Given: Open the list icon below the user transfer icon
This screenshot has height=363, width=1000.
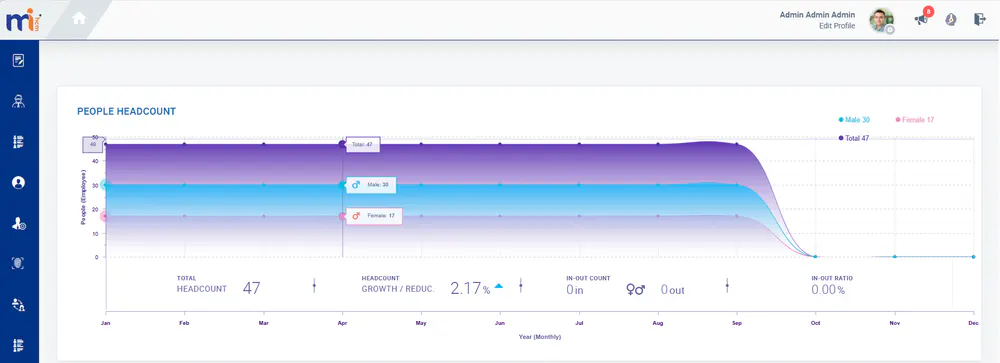Looking at the screenshot, I should click(x=18, y=344).
